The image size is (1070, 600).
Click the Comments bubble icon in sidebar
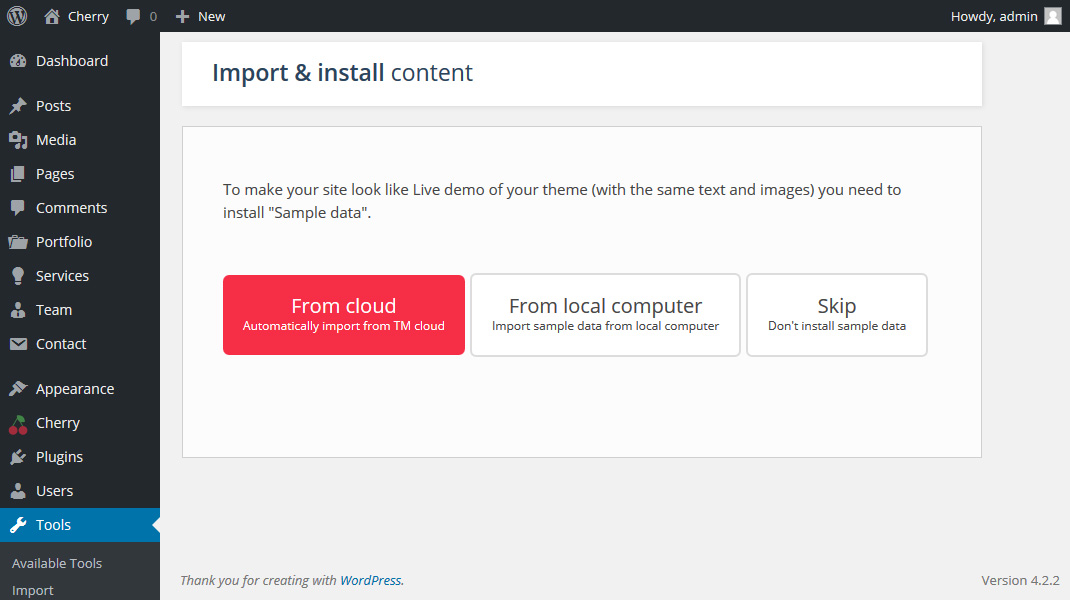18,208
